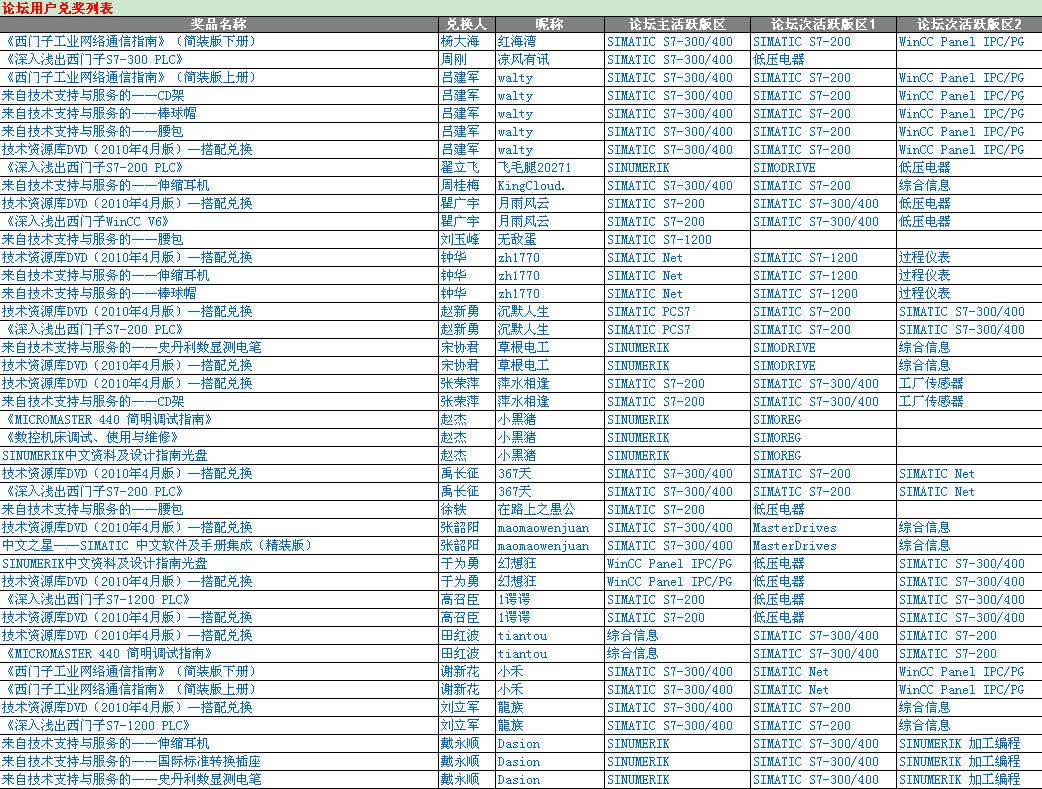Click the name cell 翟立飞
The height and width of the screenshot is (789, 1042).
[460, 167]
